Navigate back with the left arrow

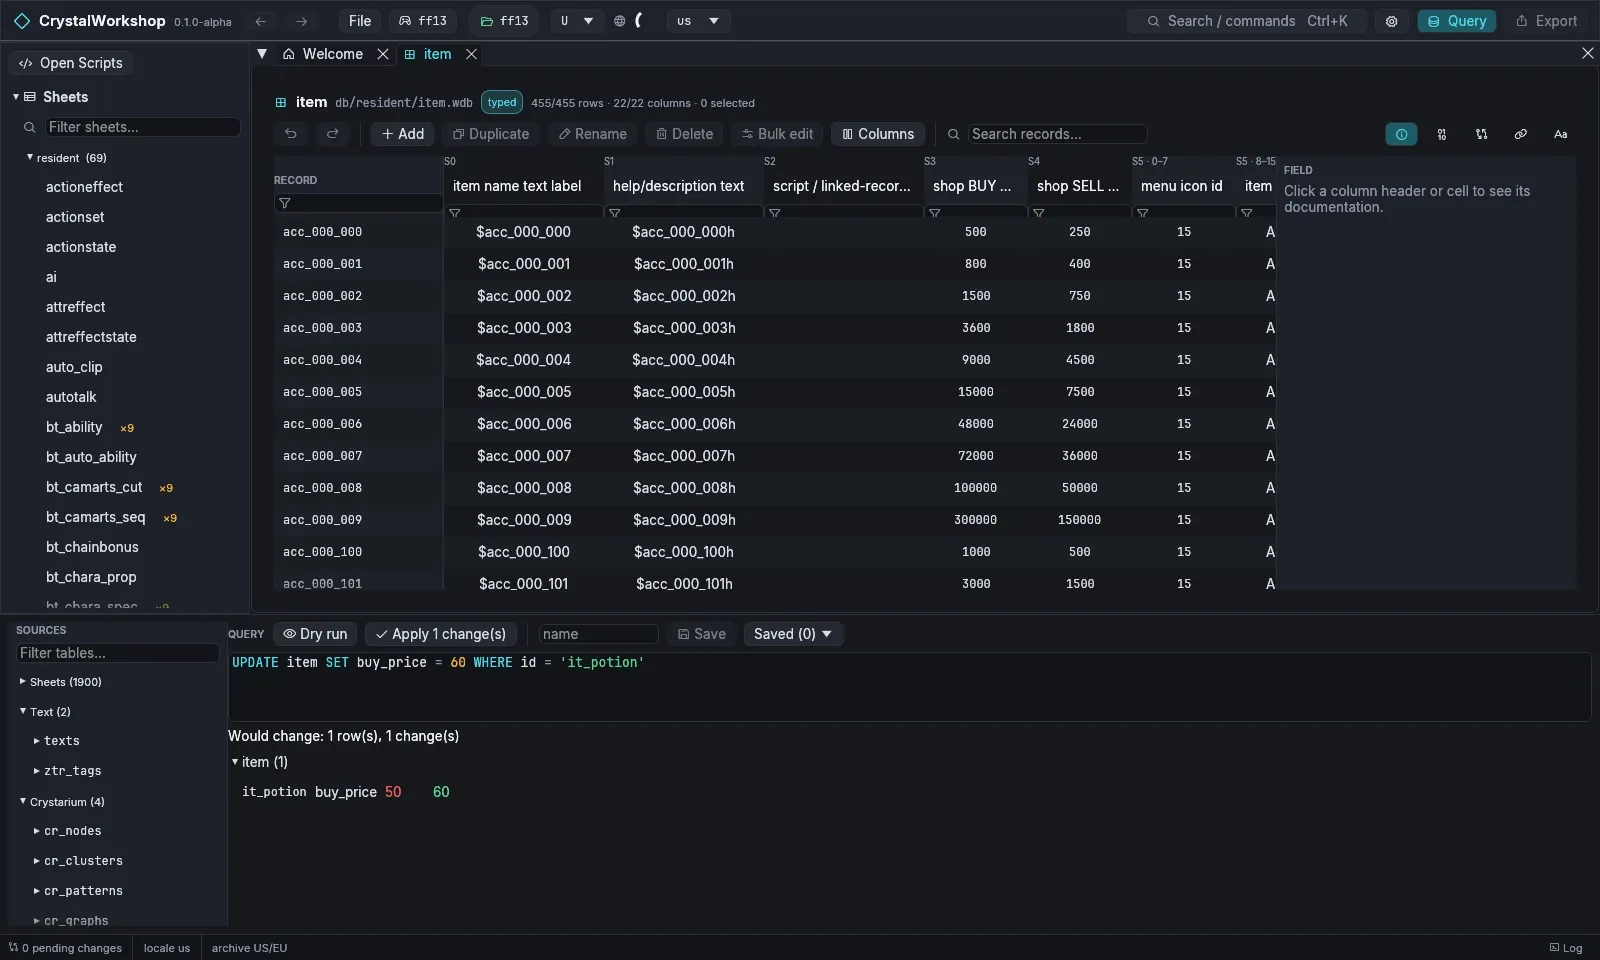tap(261, 21)
